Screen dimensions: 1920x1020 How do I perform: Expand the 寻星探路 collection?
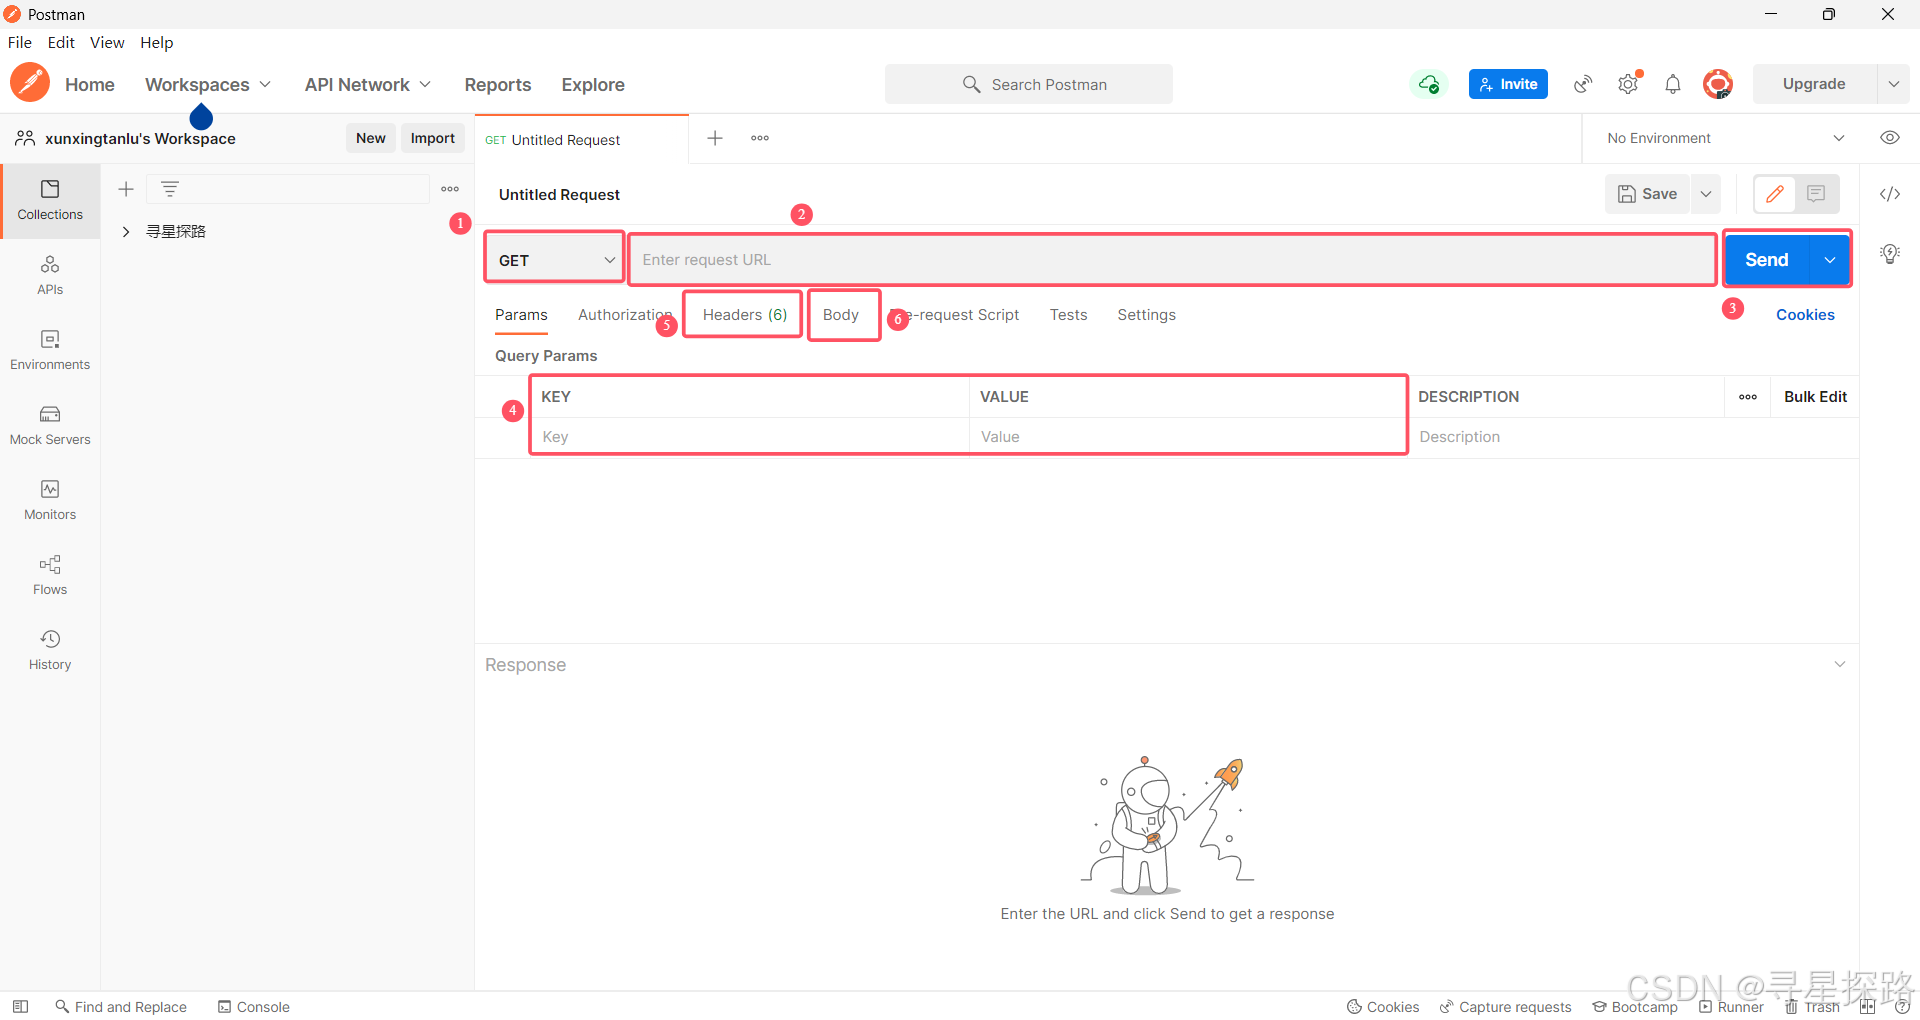point(126,231)
